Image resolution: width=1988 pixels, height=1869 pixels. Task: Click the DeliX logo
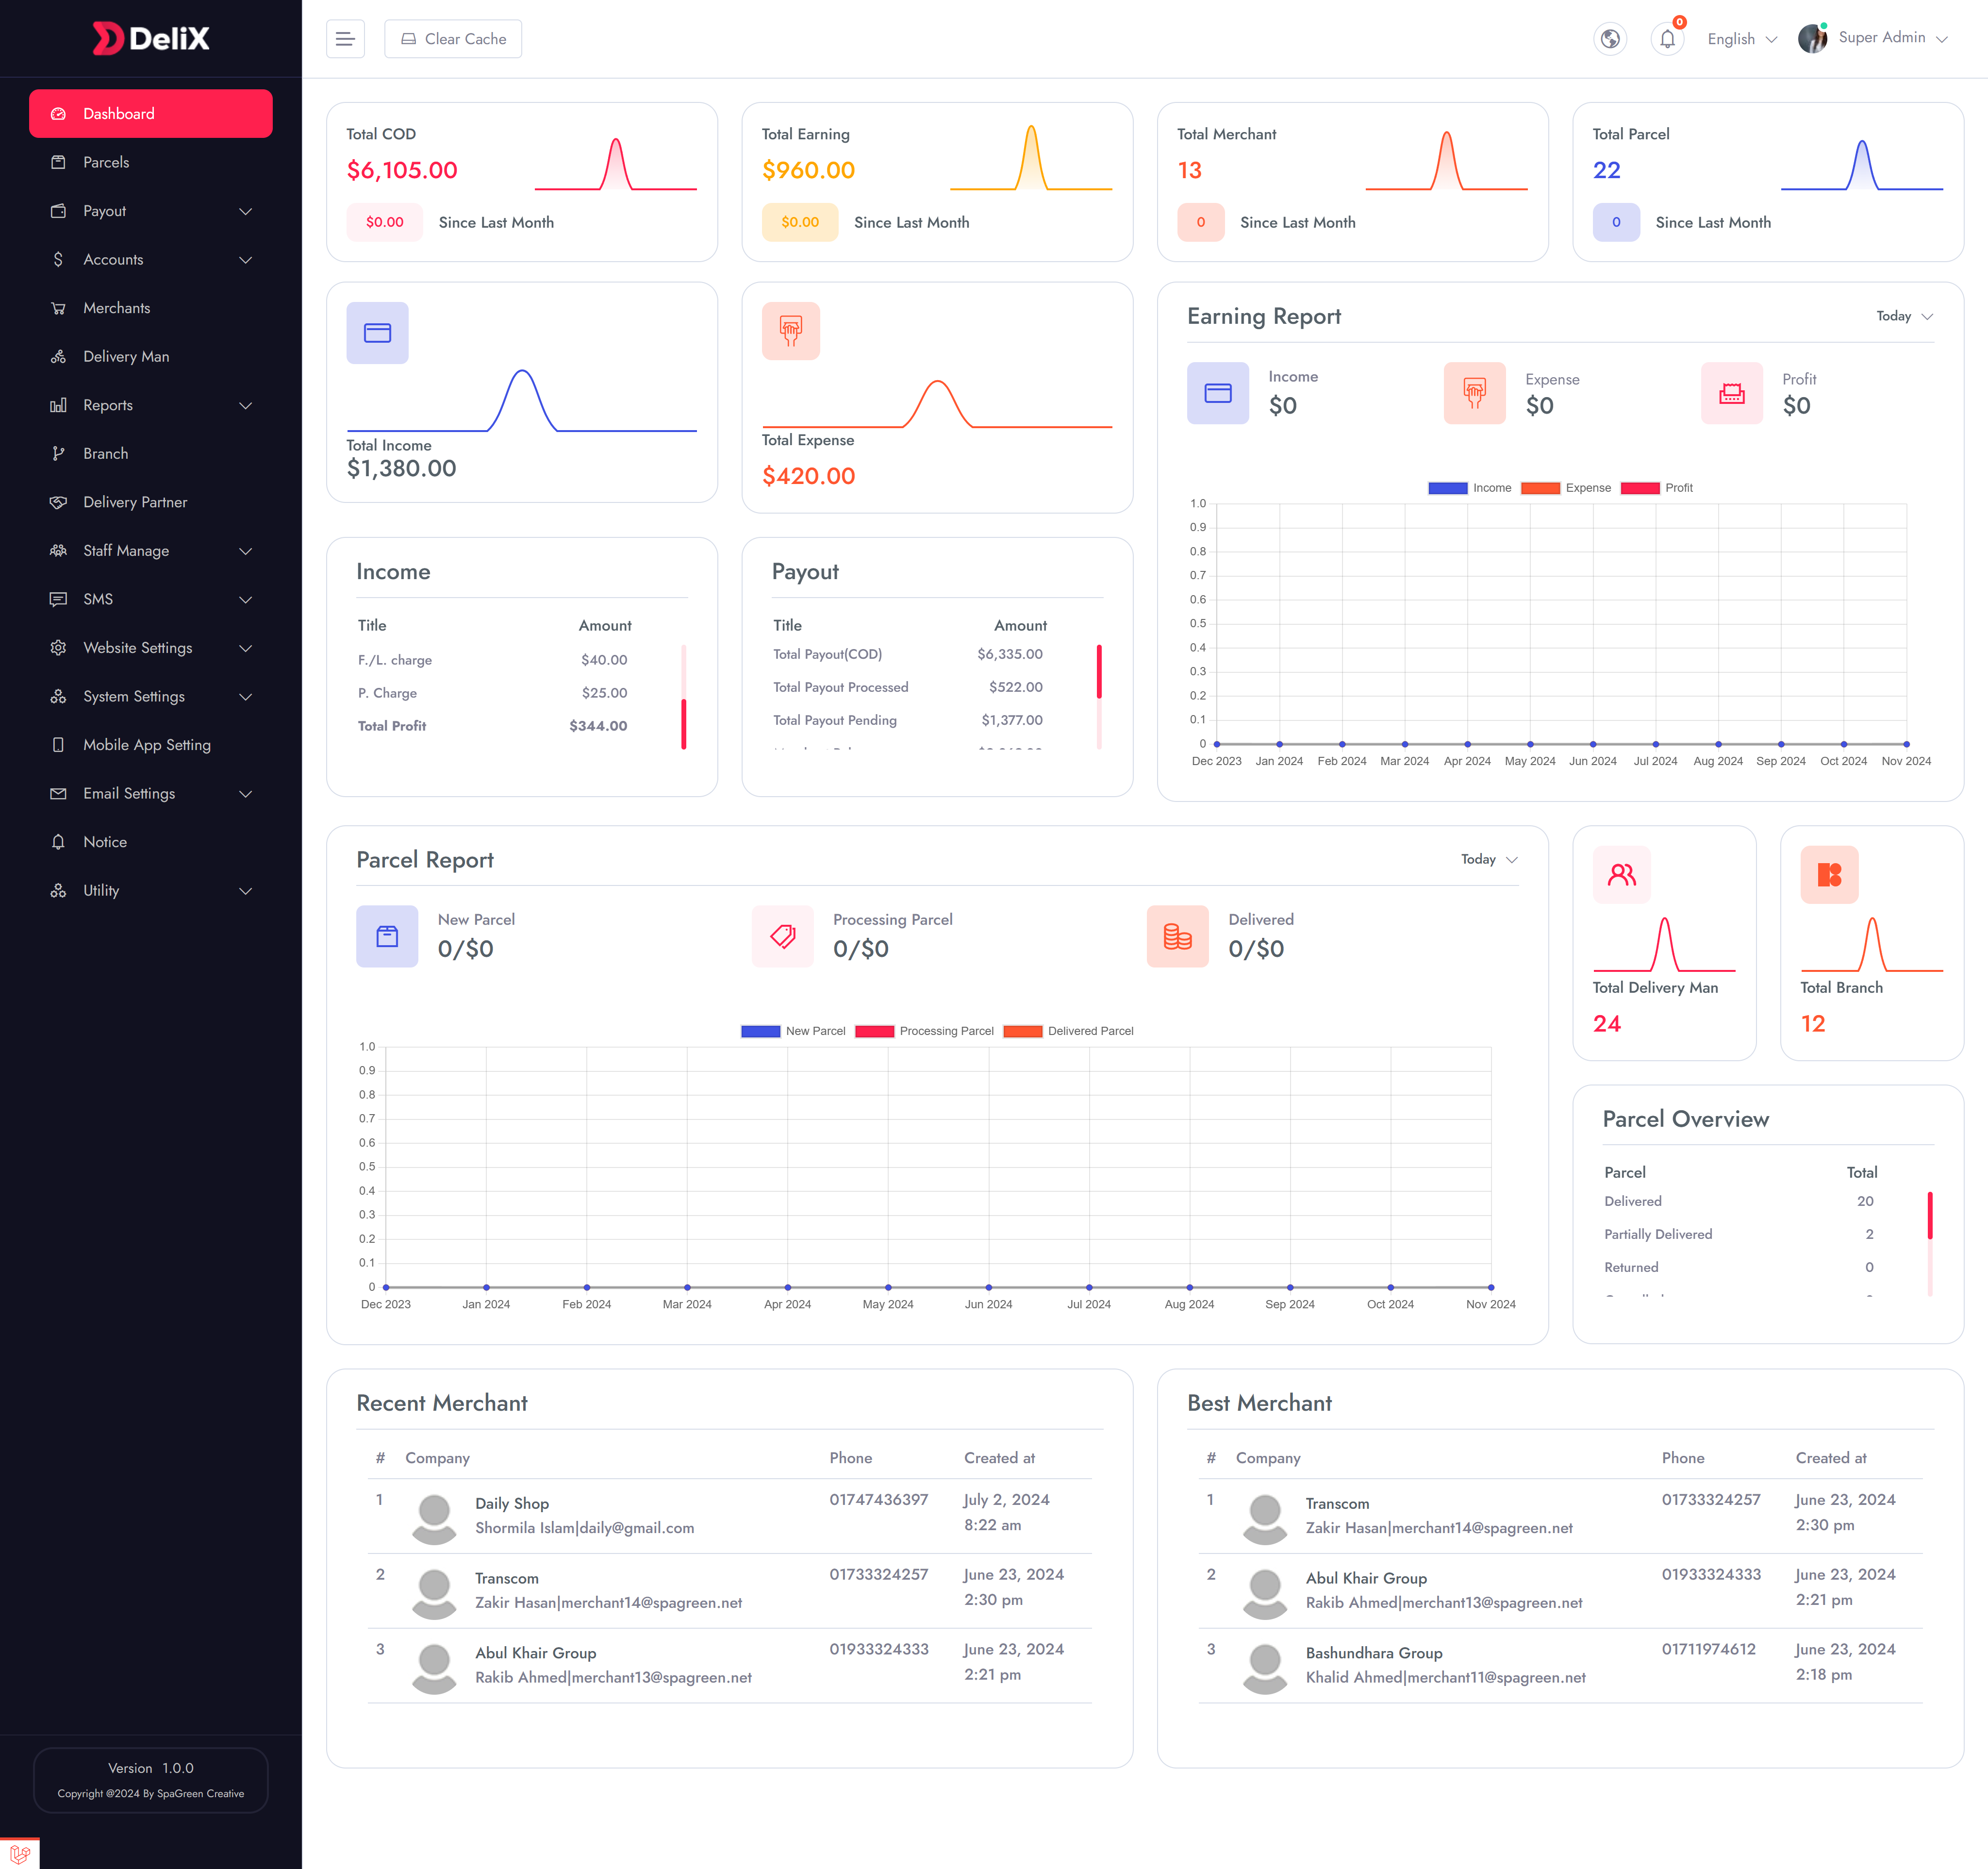coord(150,38)
